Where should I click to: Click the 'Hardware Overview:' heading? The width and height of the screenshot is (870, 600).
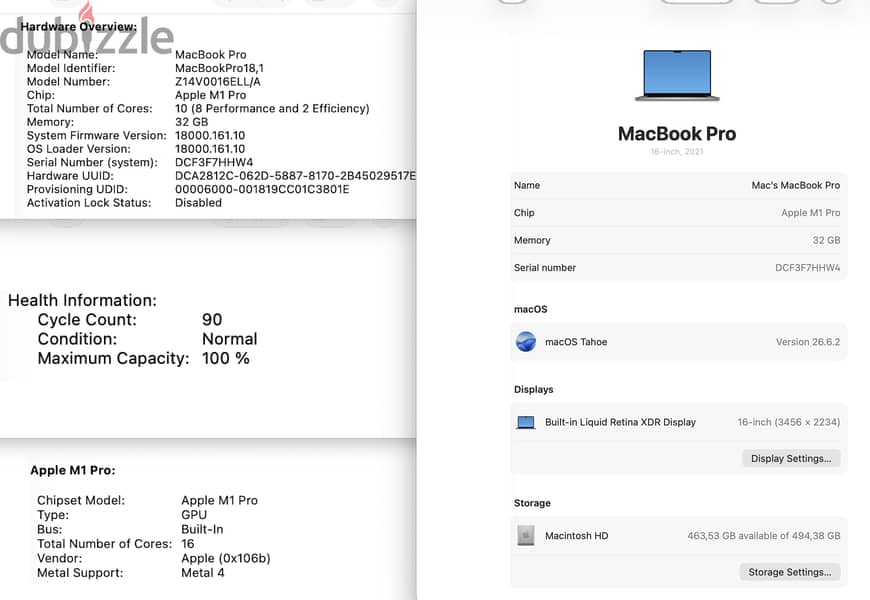click(79, 27)
